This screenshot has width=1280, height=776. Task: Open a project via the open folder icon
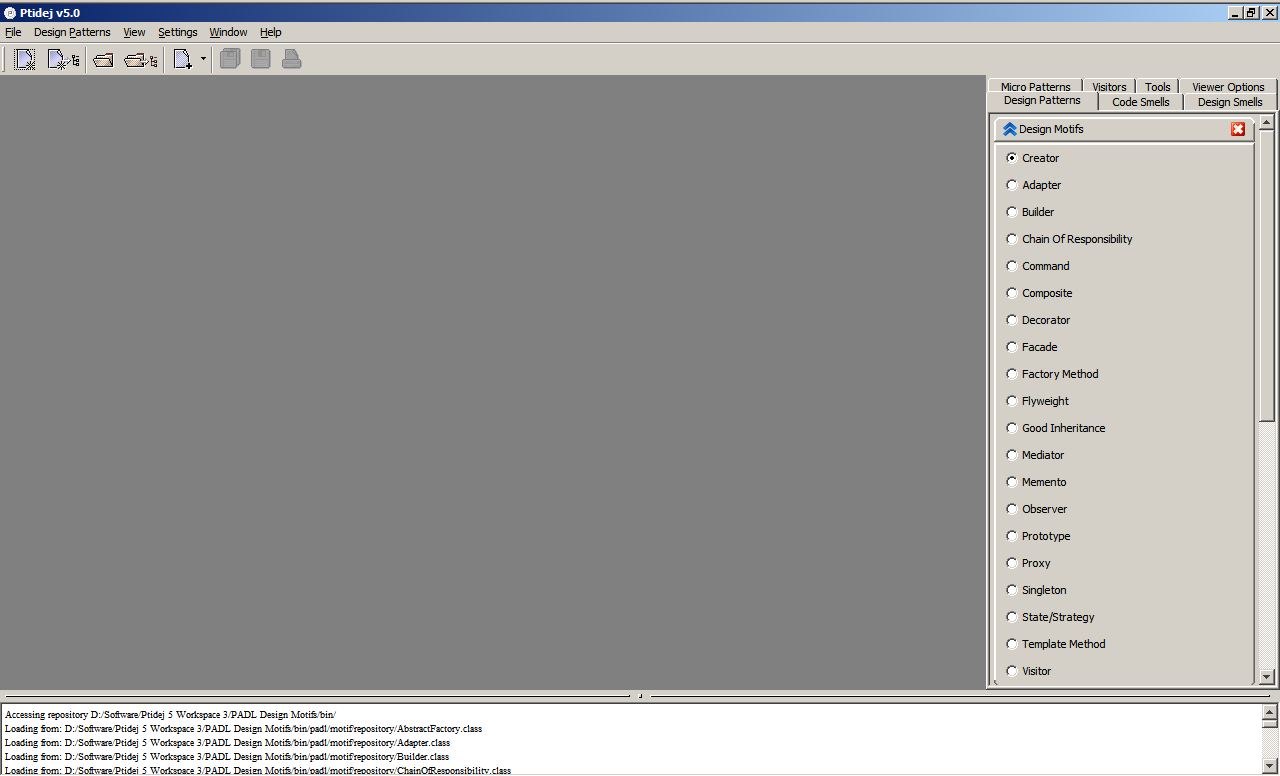[x=103, y=58]
